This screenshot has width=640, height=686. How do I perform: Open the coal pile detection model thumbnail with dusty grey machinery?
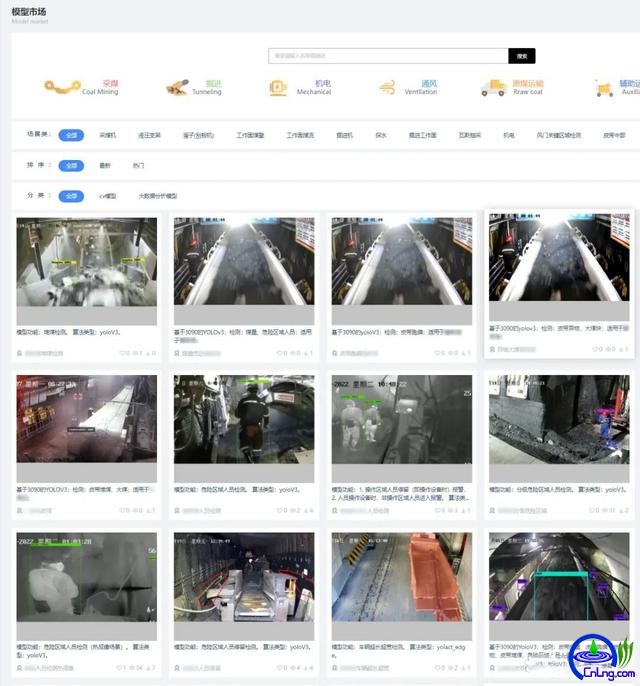(87, 262)
